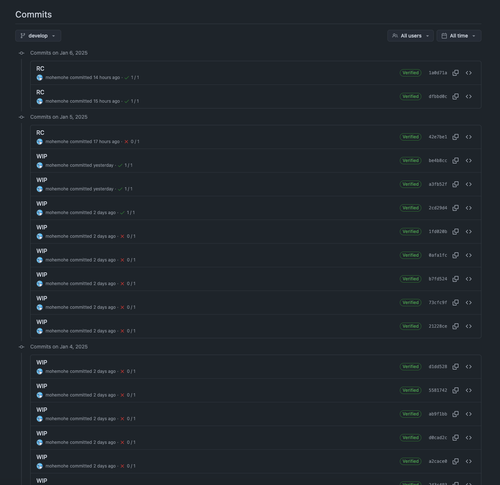Viewport: 500px width, 485px height.
Task: Browse repository at commit be4b8cc
Action: tap(469, 160)
